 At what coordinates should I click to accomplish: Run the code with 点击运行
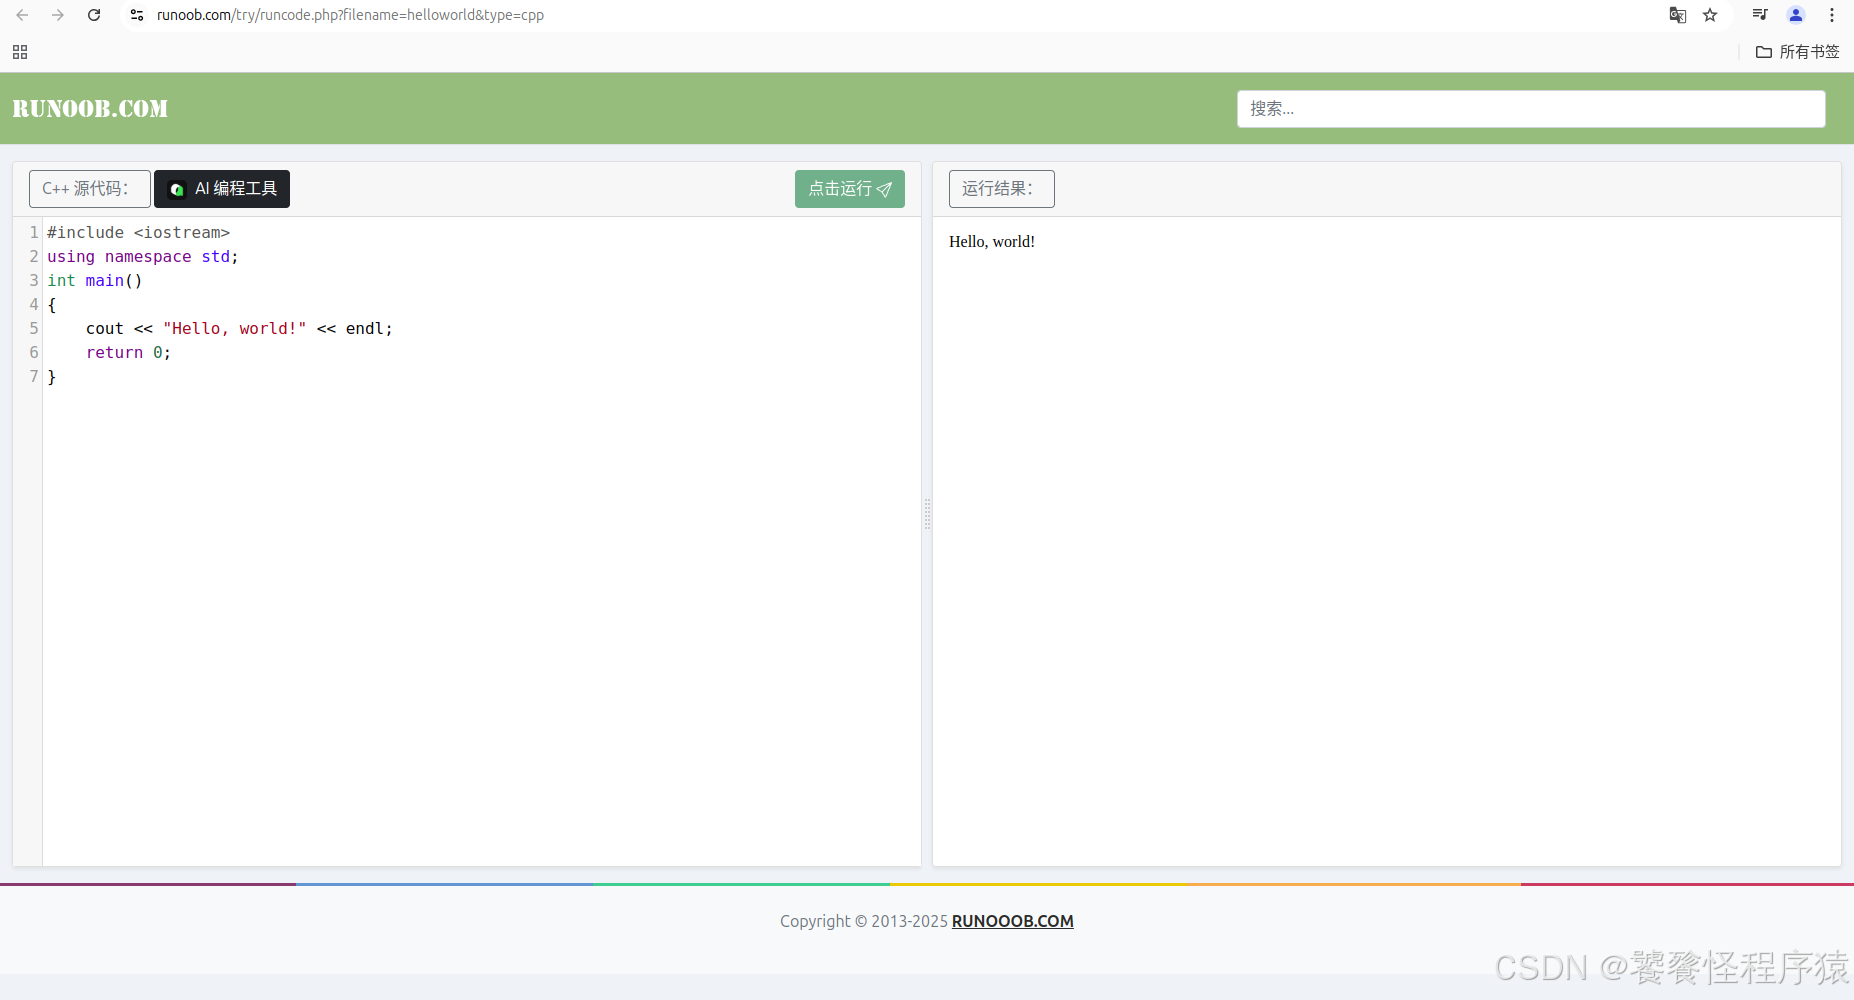[850, 189]
